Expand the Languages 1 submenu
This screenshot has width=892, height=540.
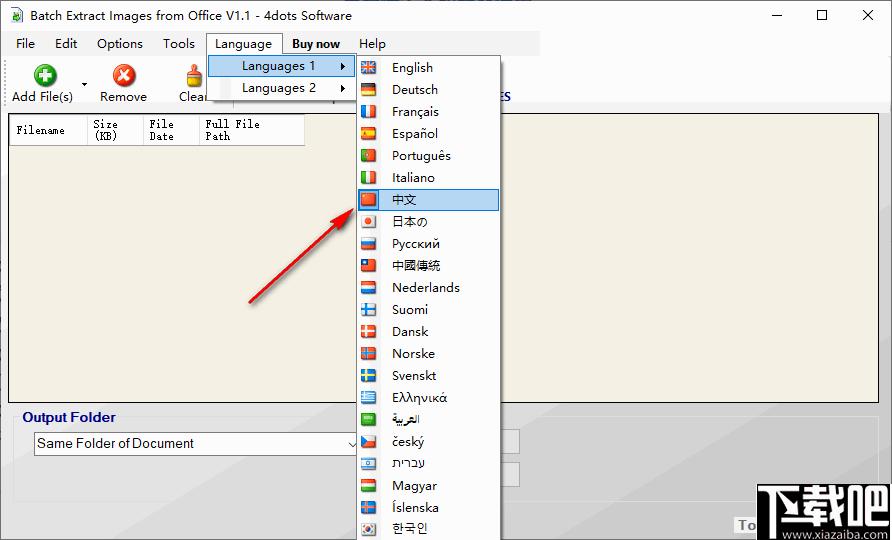(282, 66)
